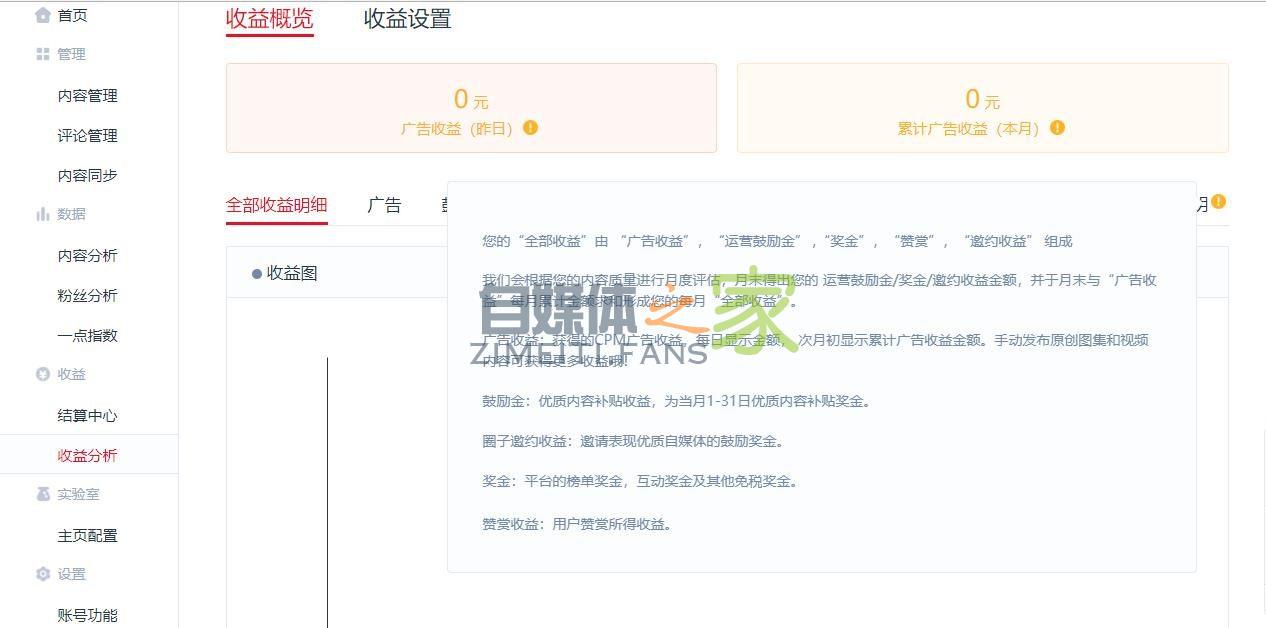Screen dimensions: 1266x628
Task: Click info icon next to 广告收益（昨日）
Action: [530, 128]
